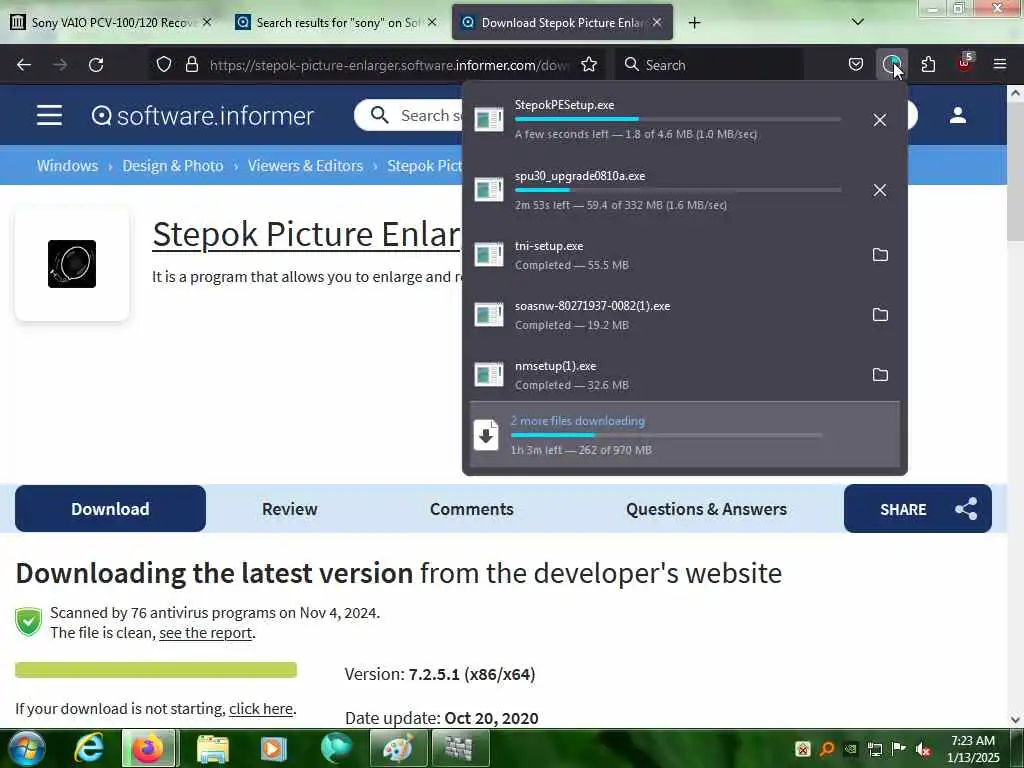The image size is (1024, 768).
Task: Click the user account icon
Action: tap(957, 116)
